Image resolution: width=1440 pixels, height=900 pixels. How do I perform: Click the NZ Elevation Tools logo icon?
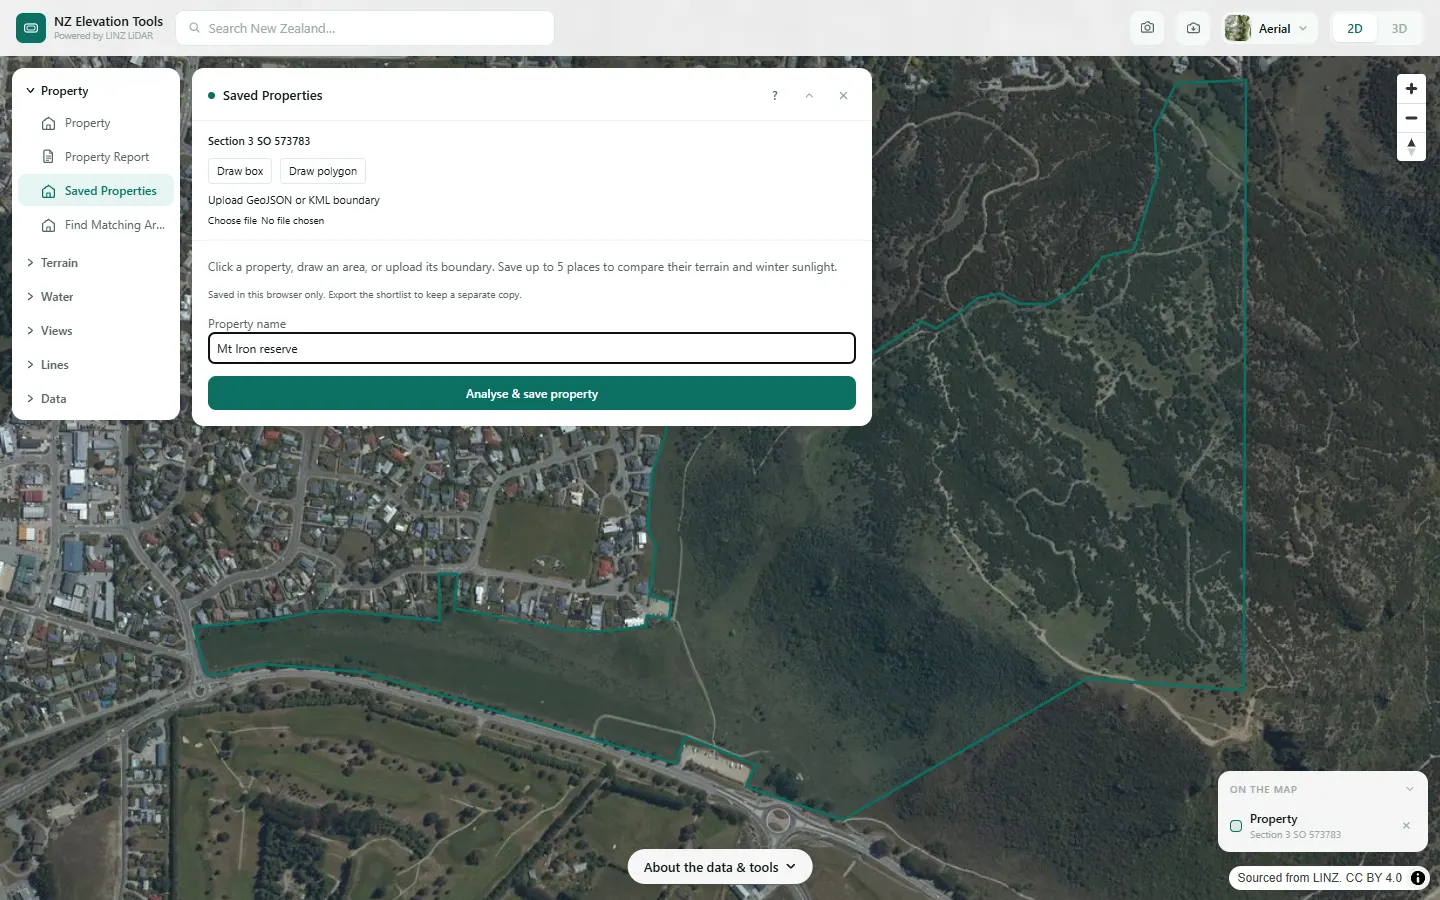click(x=31, y=28)
